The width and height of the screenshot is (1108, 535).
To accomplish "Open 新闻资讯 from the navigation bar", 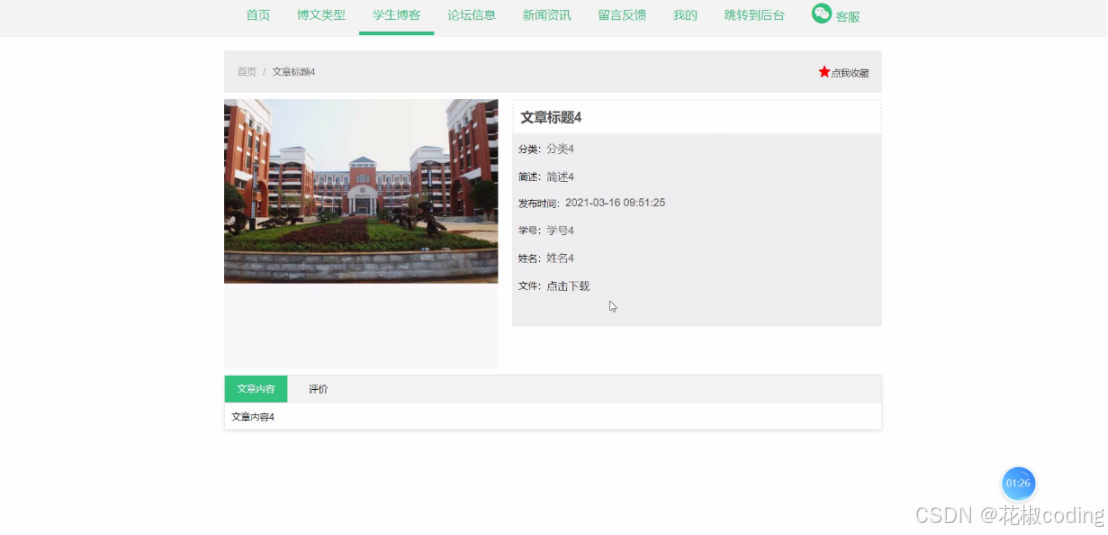I will click(546, 16).
